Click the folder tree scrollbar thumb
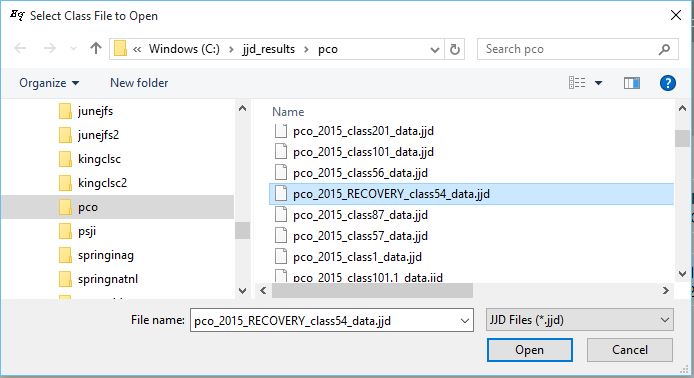Image resolution: width=694 pixels, height=378 pixels. [x=242, y=230]
